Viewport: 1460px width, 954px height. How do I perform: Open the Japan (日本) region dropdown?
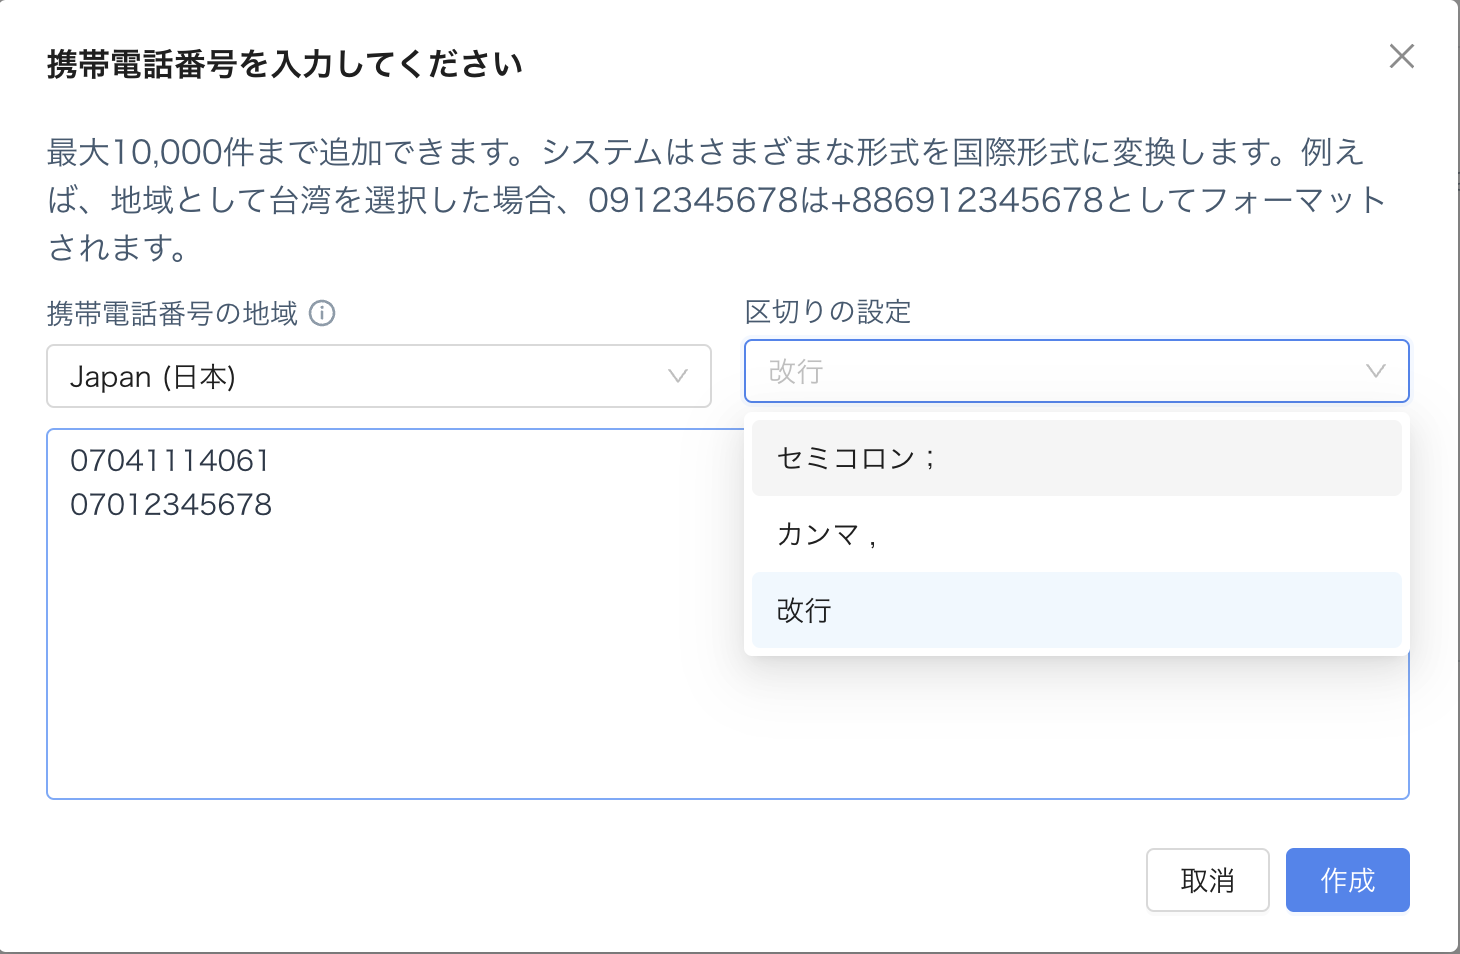378,377
